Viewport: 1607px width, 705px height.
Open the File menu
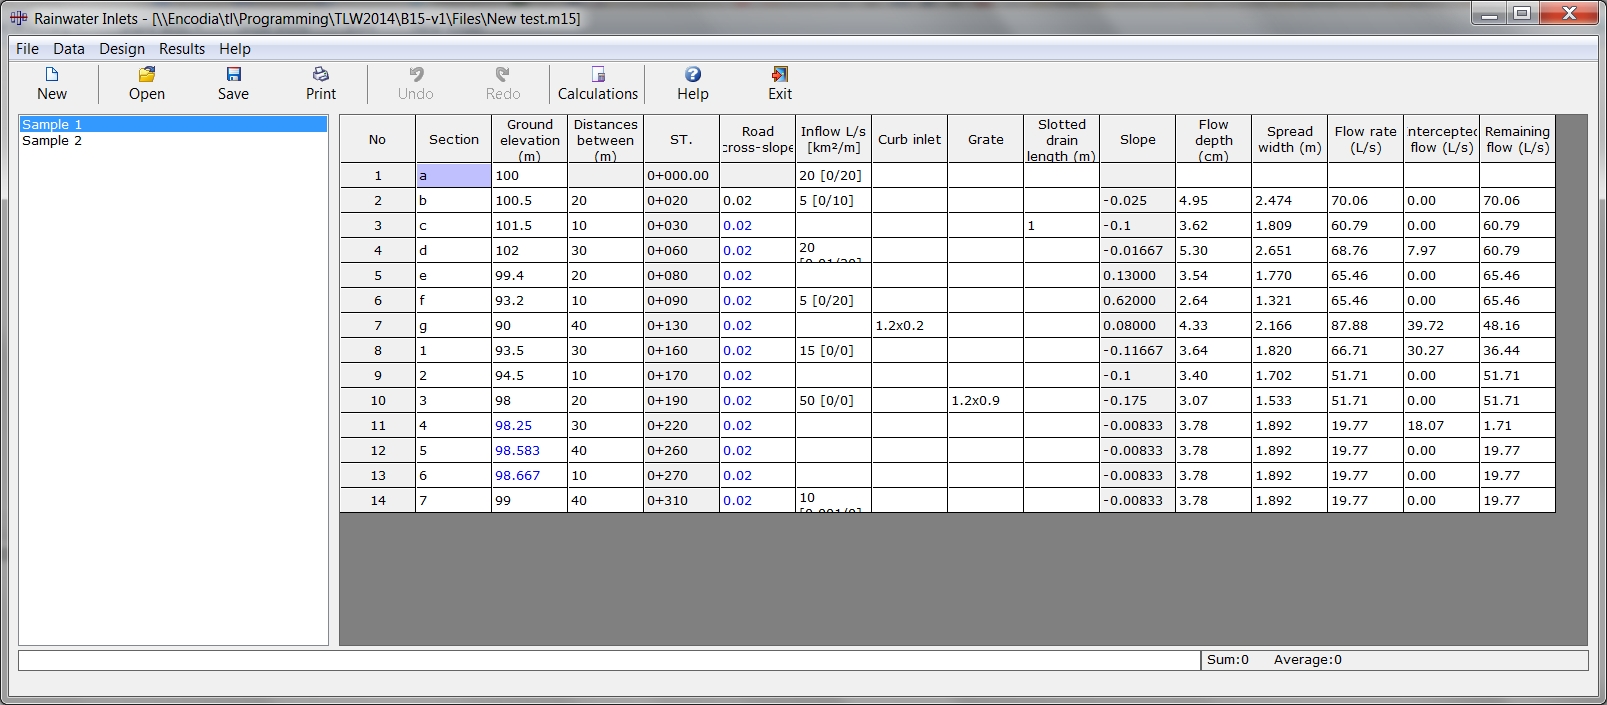point(27,49)
